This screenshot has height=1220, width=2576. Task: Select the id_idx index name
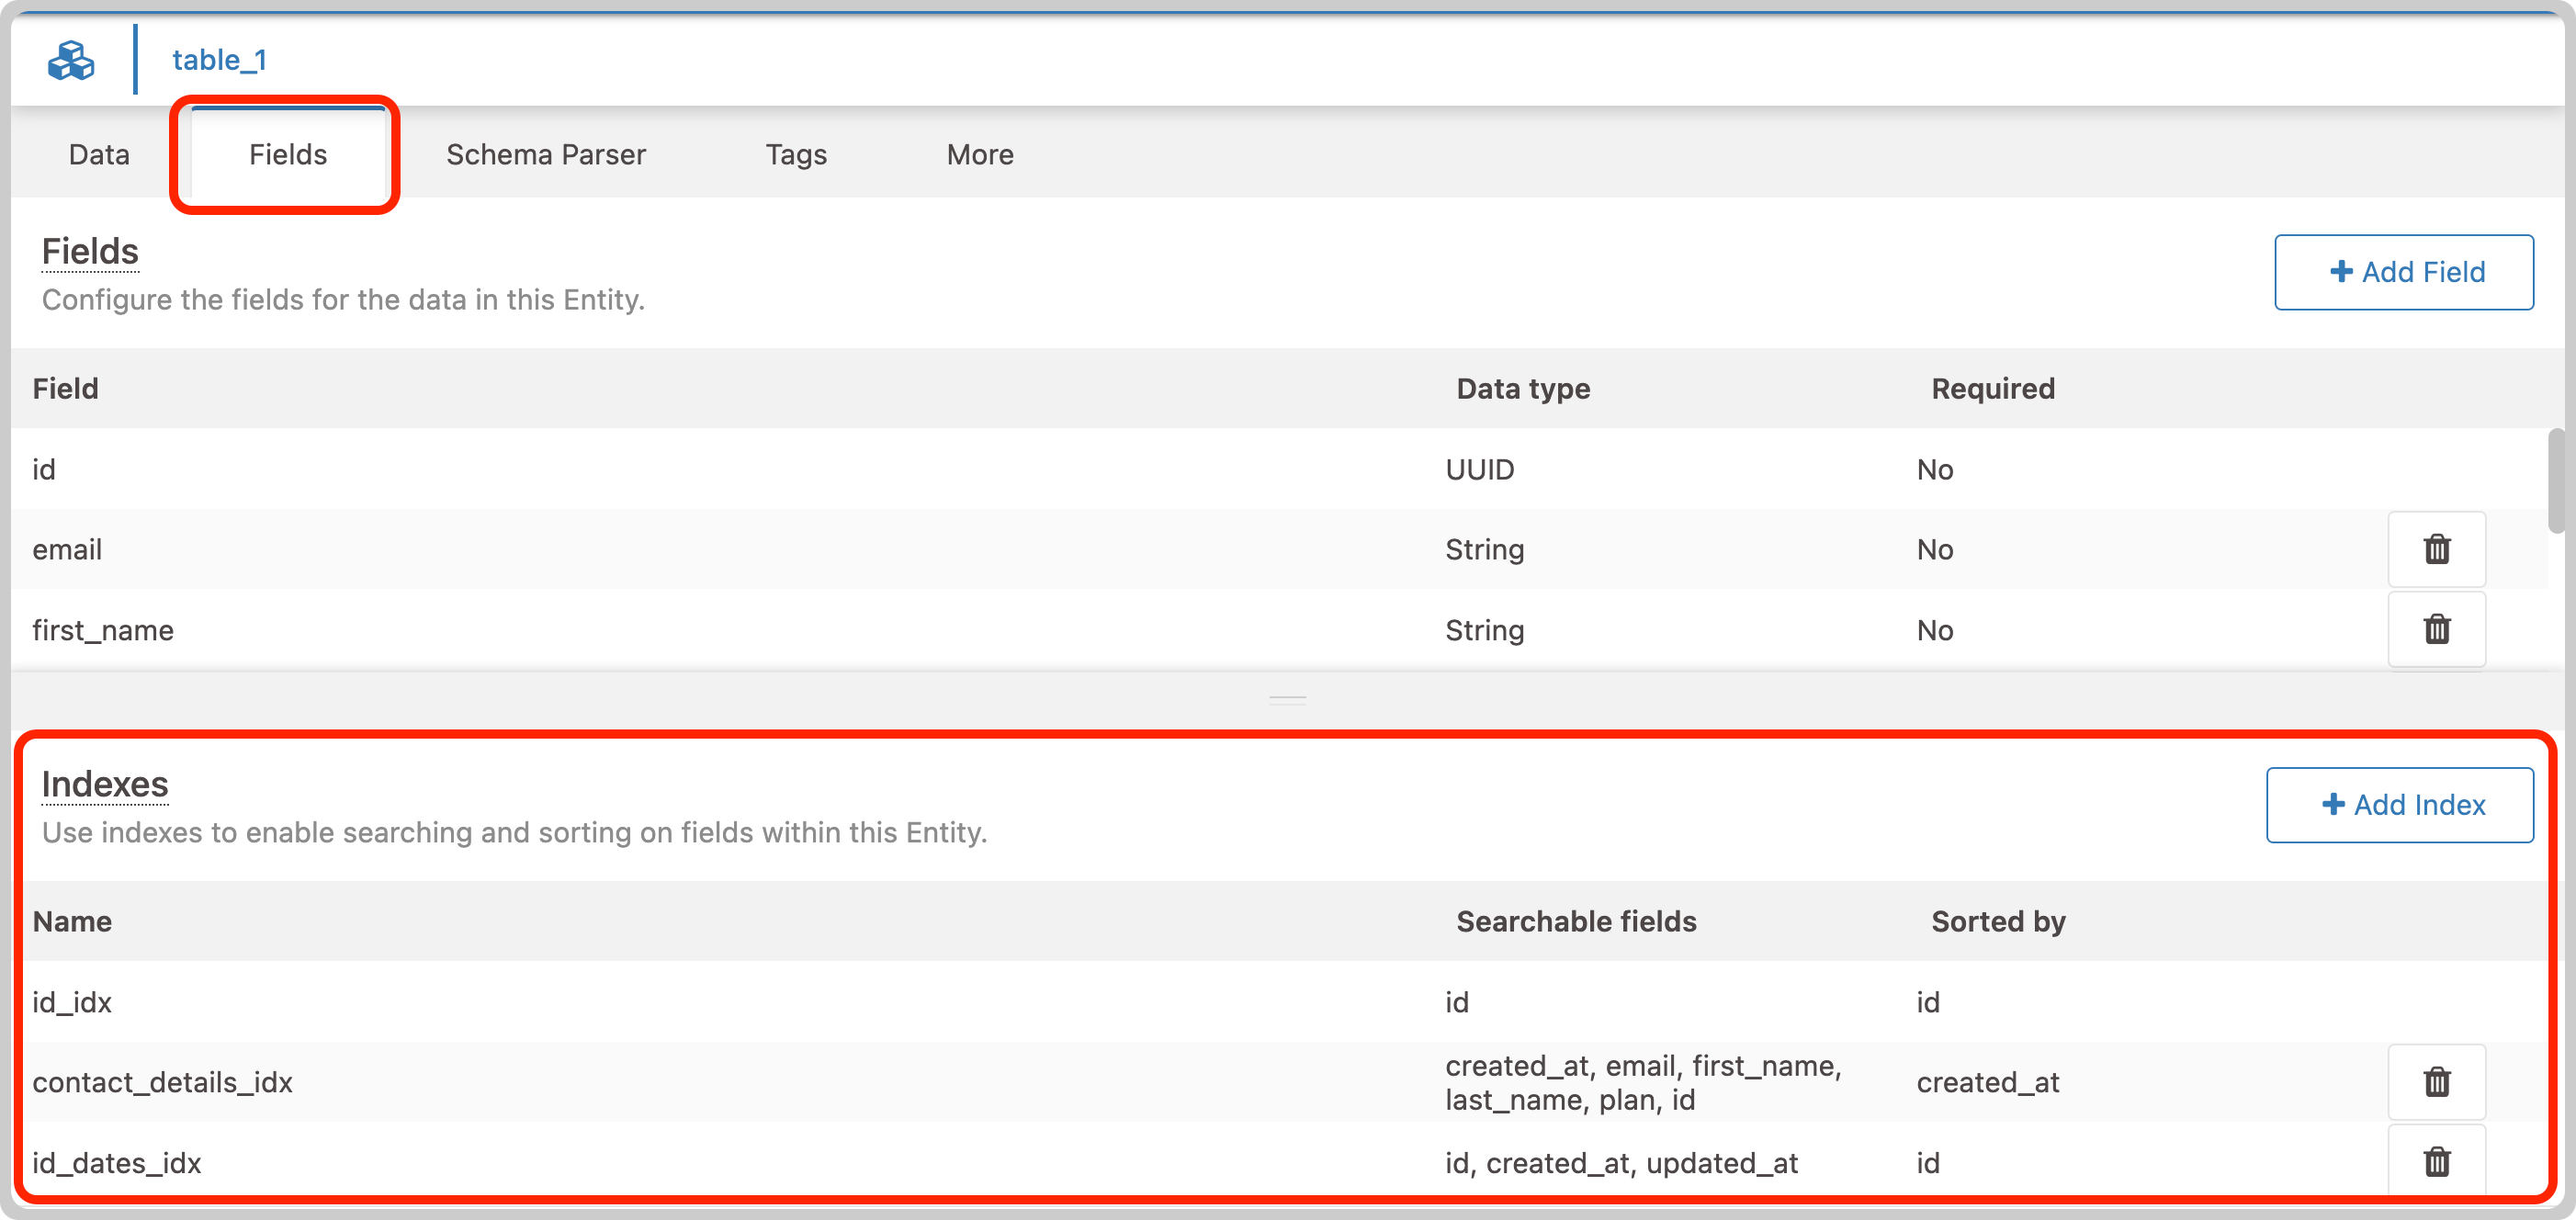(72, 1002)
